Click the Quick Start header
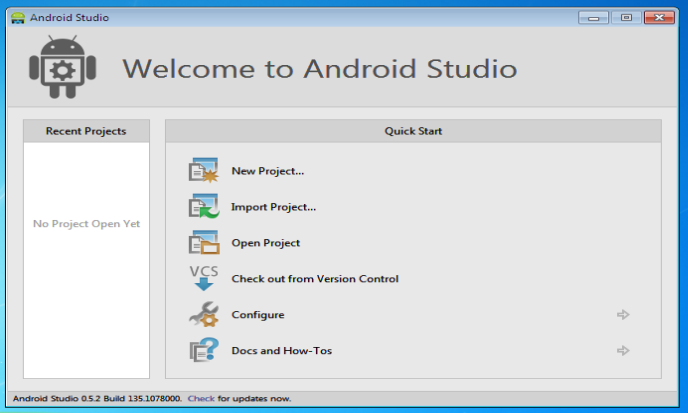The image size is (688, 413). [413, 131]
